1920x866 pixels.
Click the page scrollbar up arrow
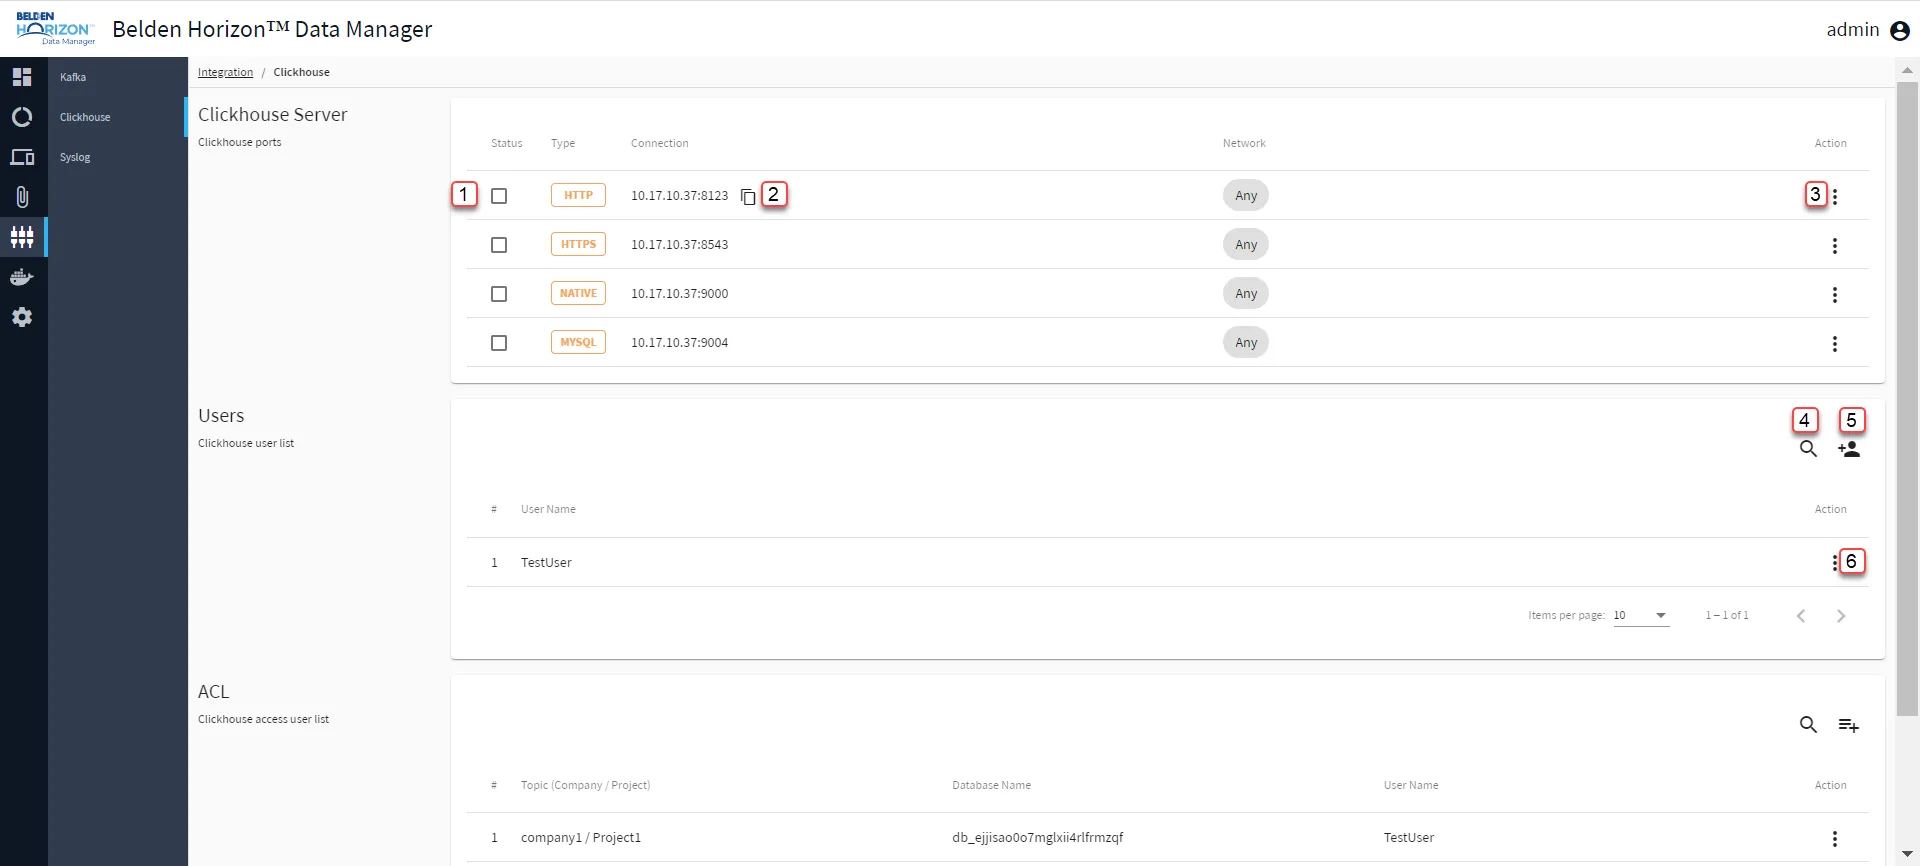point(1907,70)
